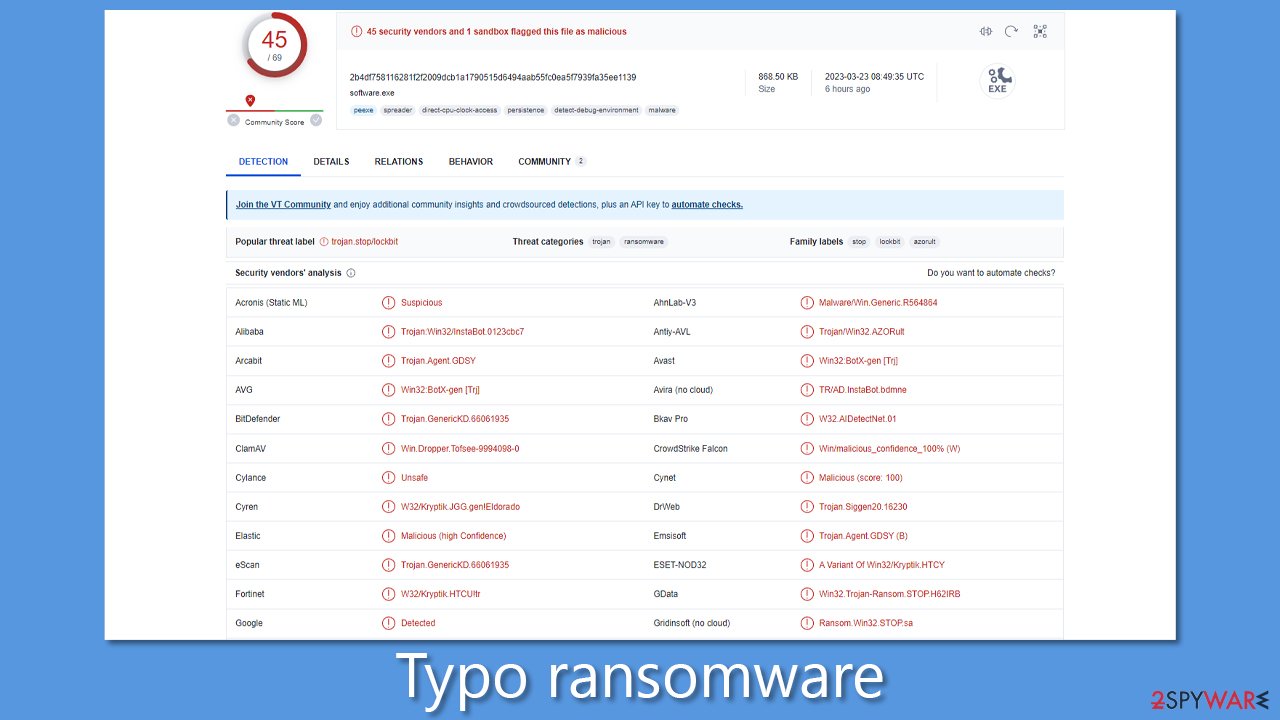Vote the file safe with the left arrow
This screenshot has width=1280, height=720.
(x=233, y=119)
